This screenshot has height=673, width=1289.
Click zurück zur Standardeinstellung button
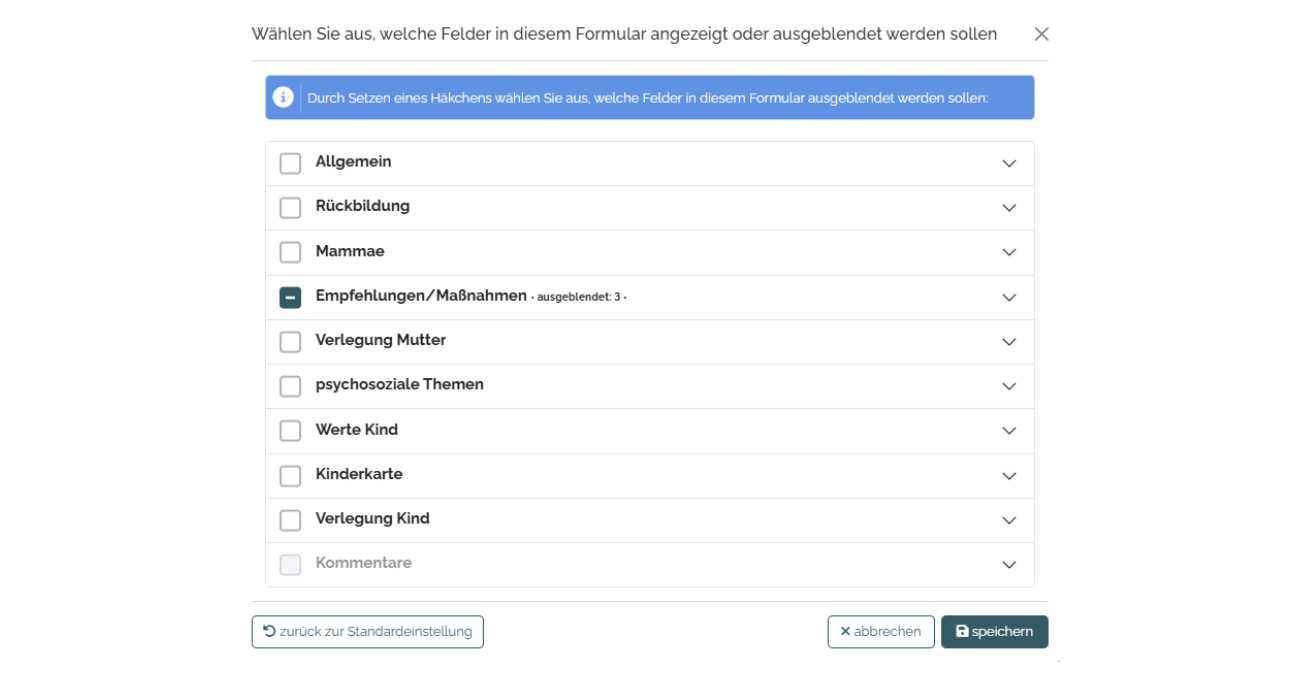(367, 632)
